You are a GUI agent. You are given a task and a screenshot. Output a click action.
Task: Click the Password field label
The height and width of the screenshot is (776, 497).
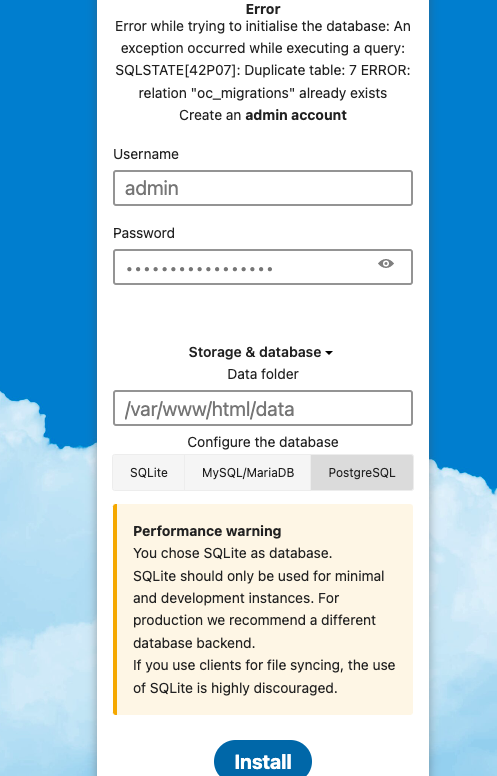144,233
